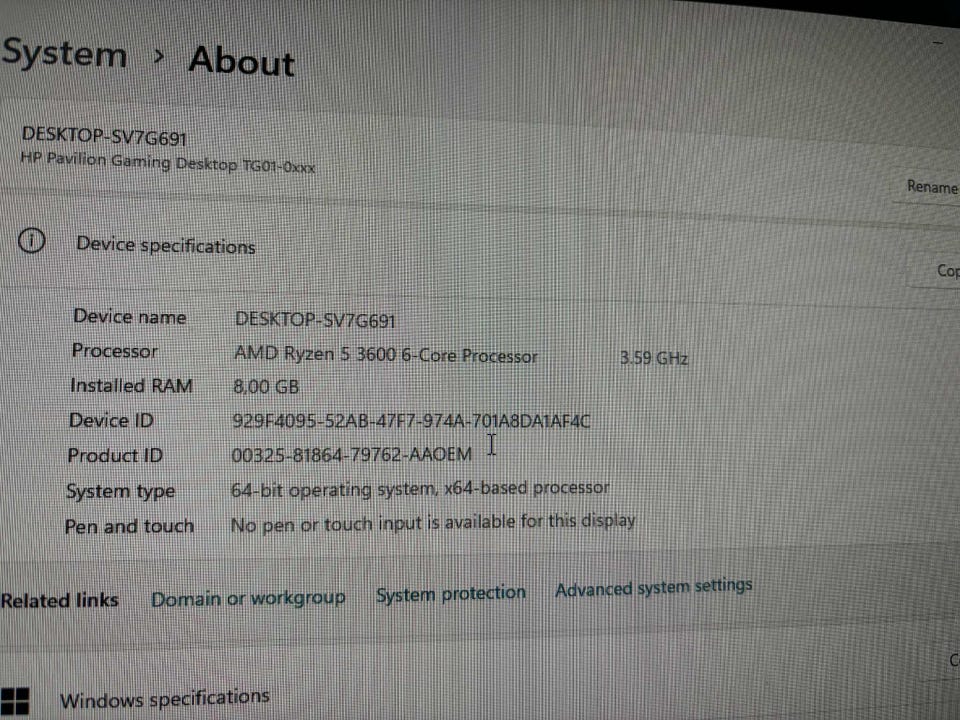Viewport: 960px width, 720px height.
Task: Select the No pen or touch input text
Action: (433, 523)
